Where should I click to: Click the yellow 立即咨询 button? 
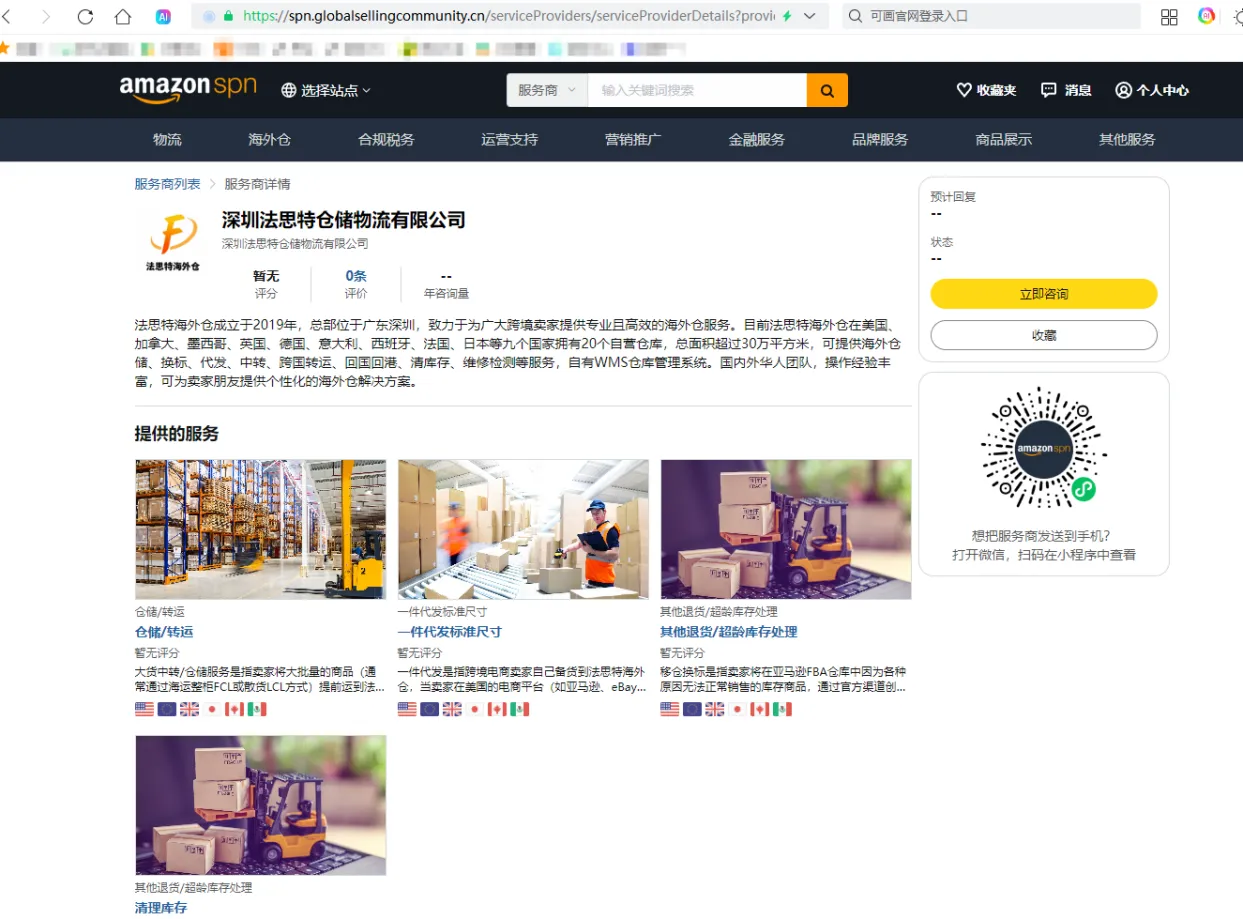pos(1044,294)
